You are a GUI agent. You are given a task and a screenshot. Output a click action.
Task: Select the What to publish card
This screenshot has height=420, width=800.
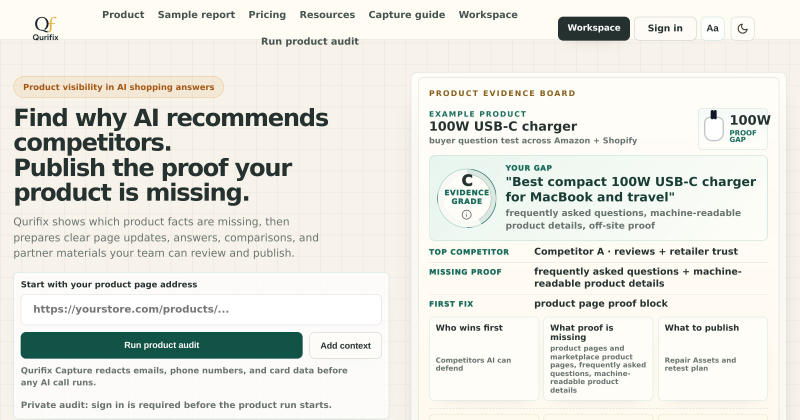coord(713,359)
